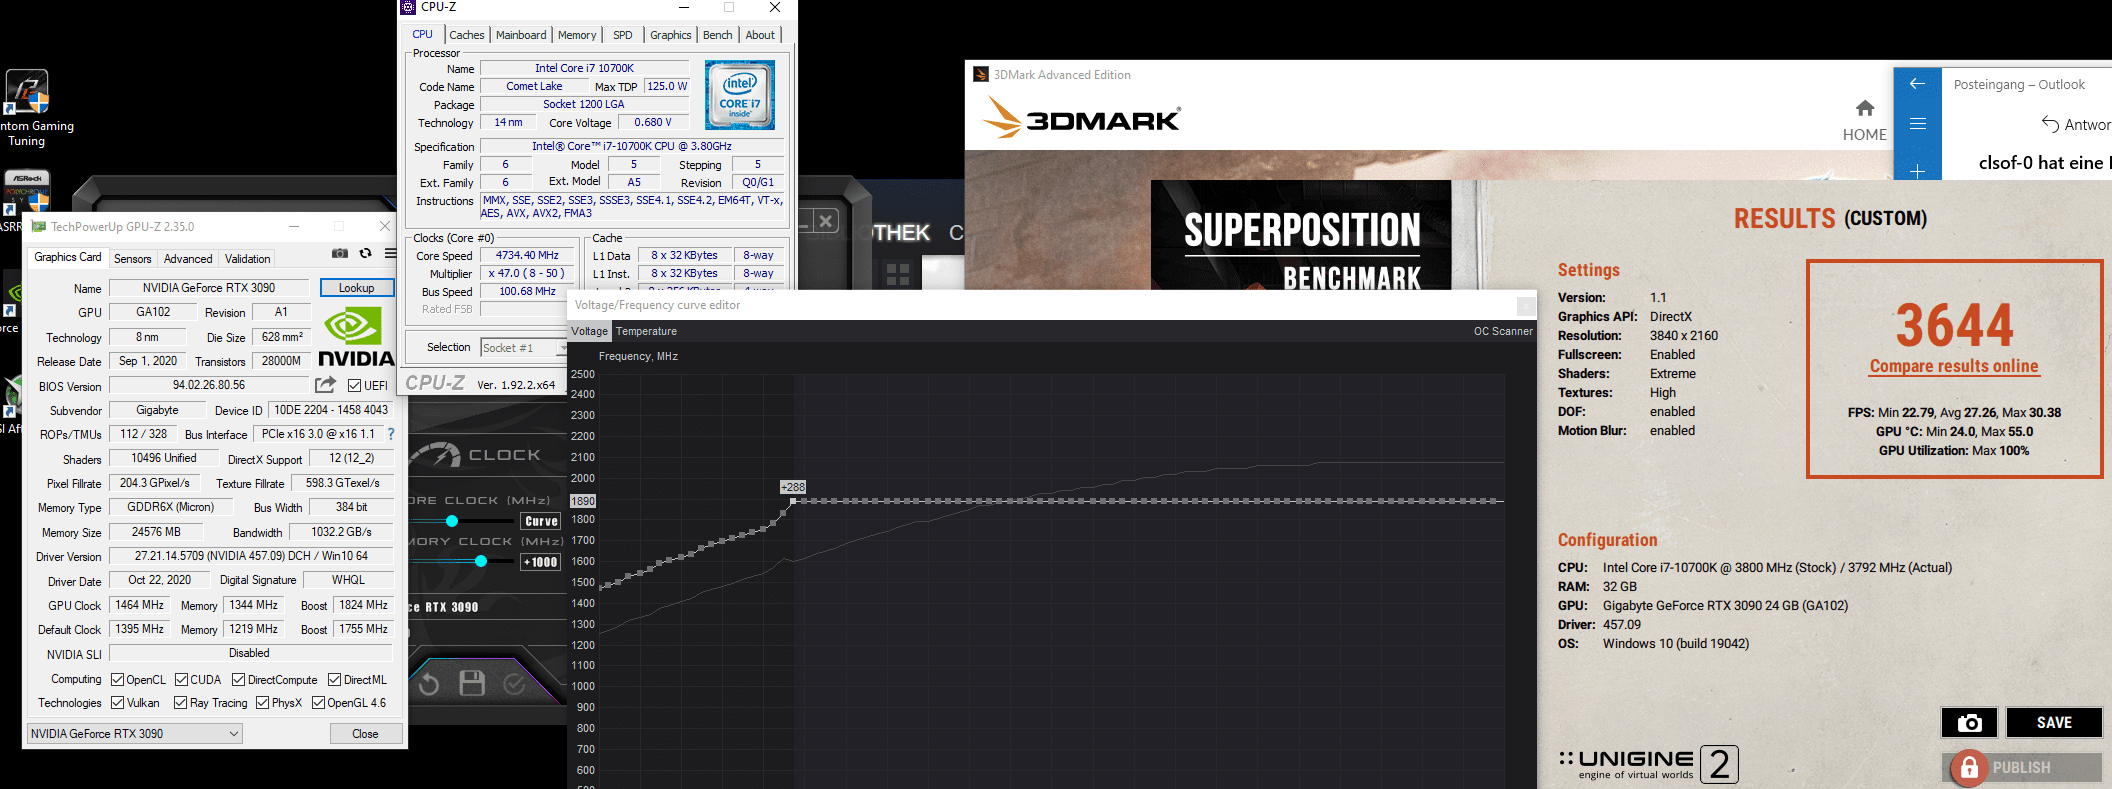Click the NVIDIA logo in GPU-Z
This screenshot has width=2112, height=789.
pos(356,337)
